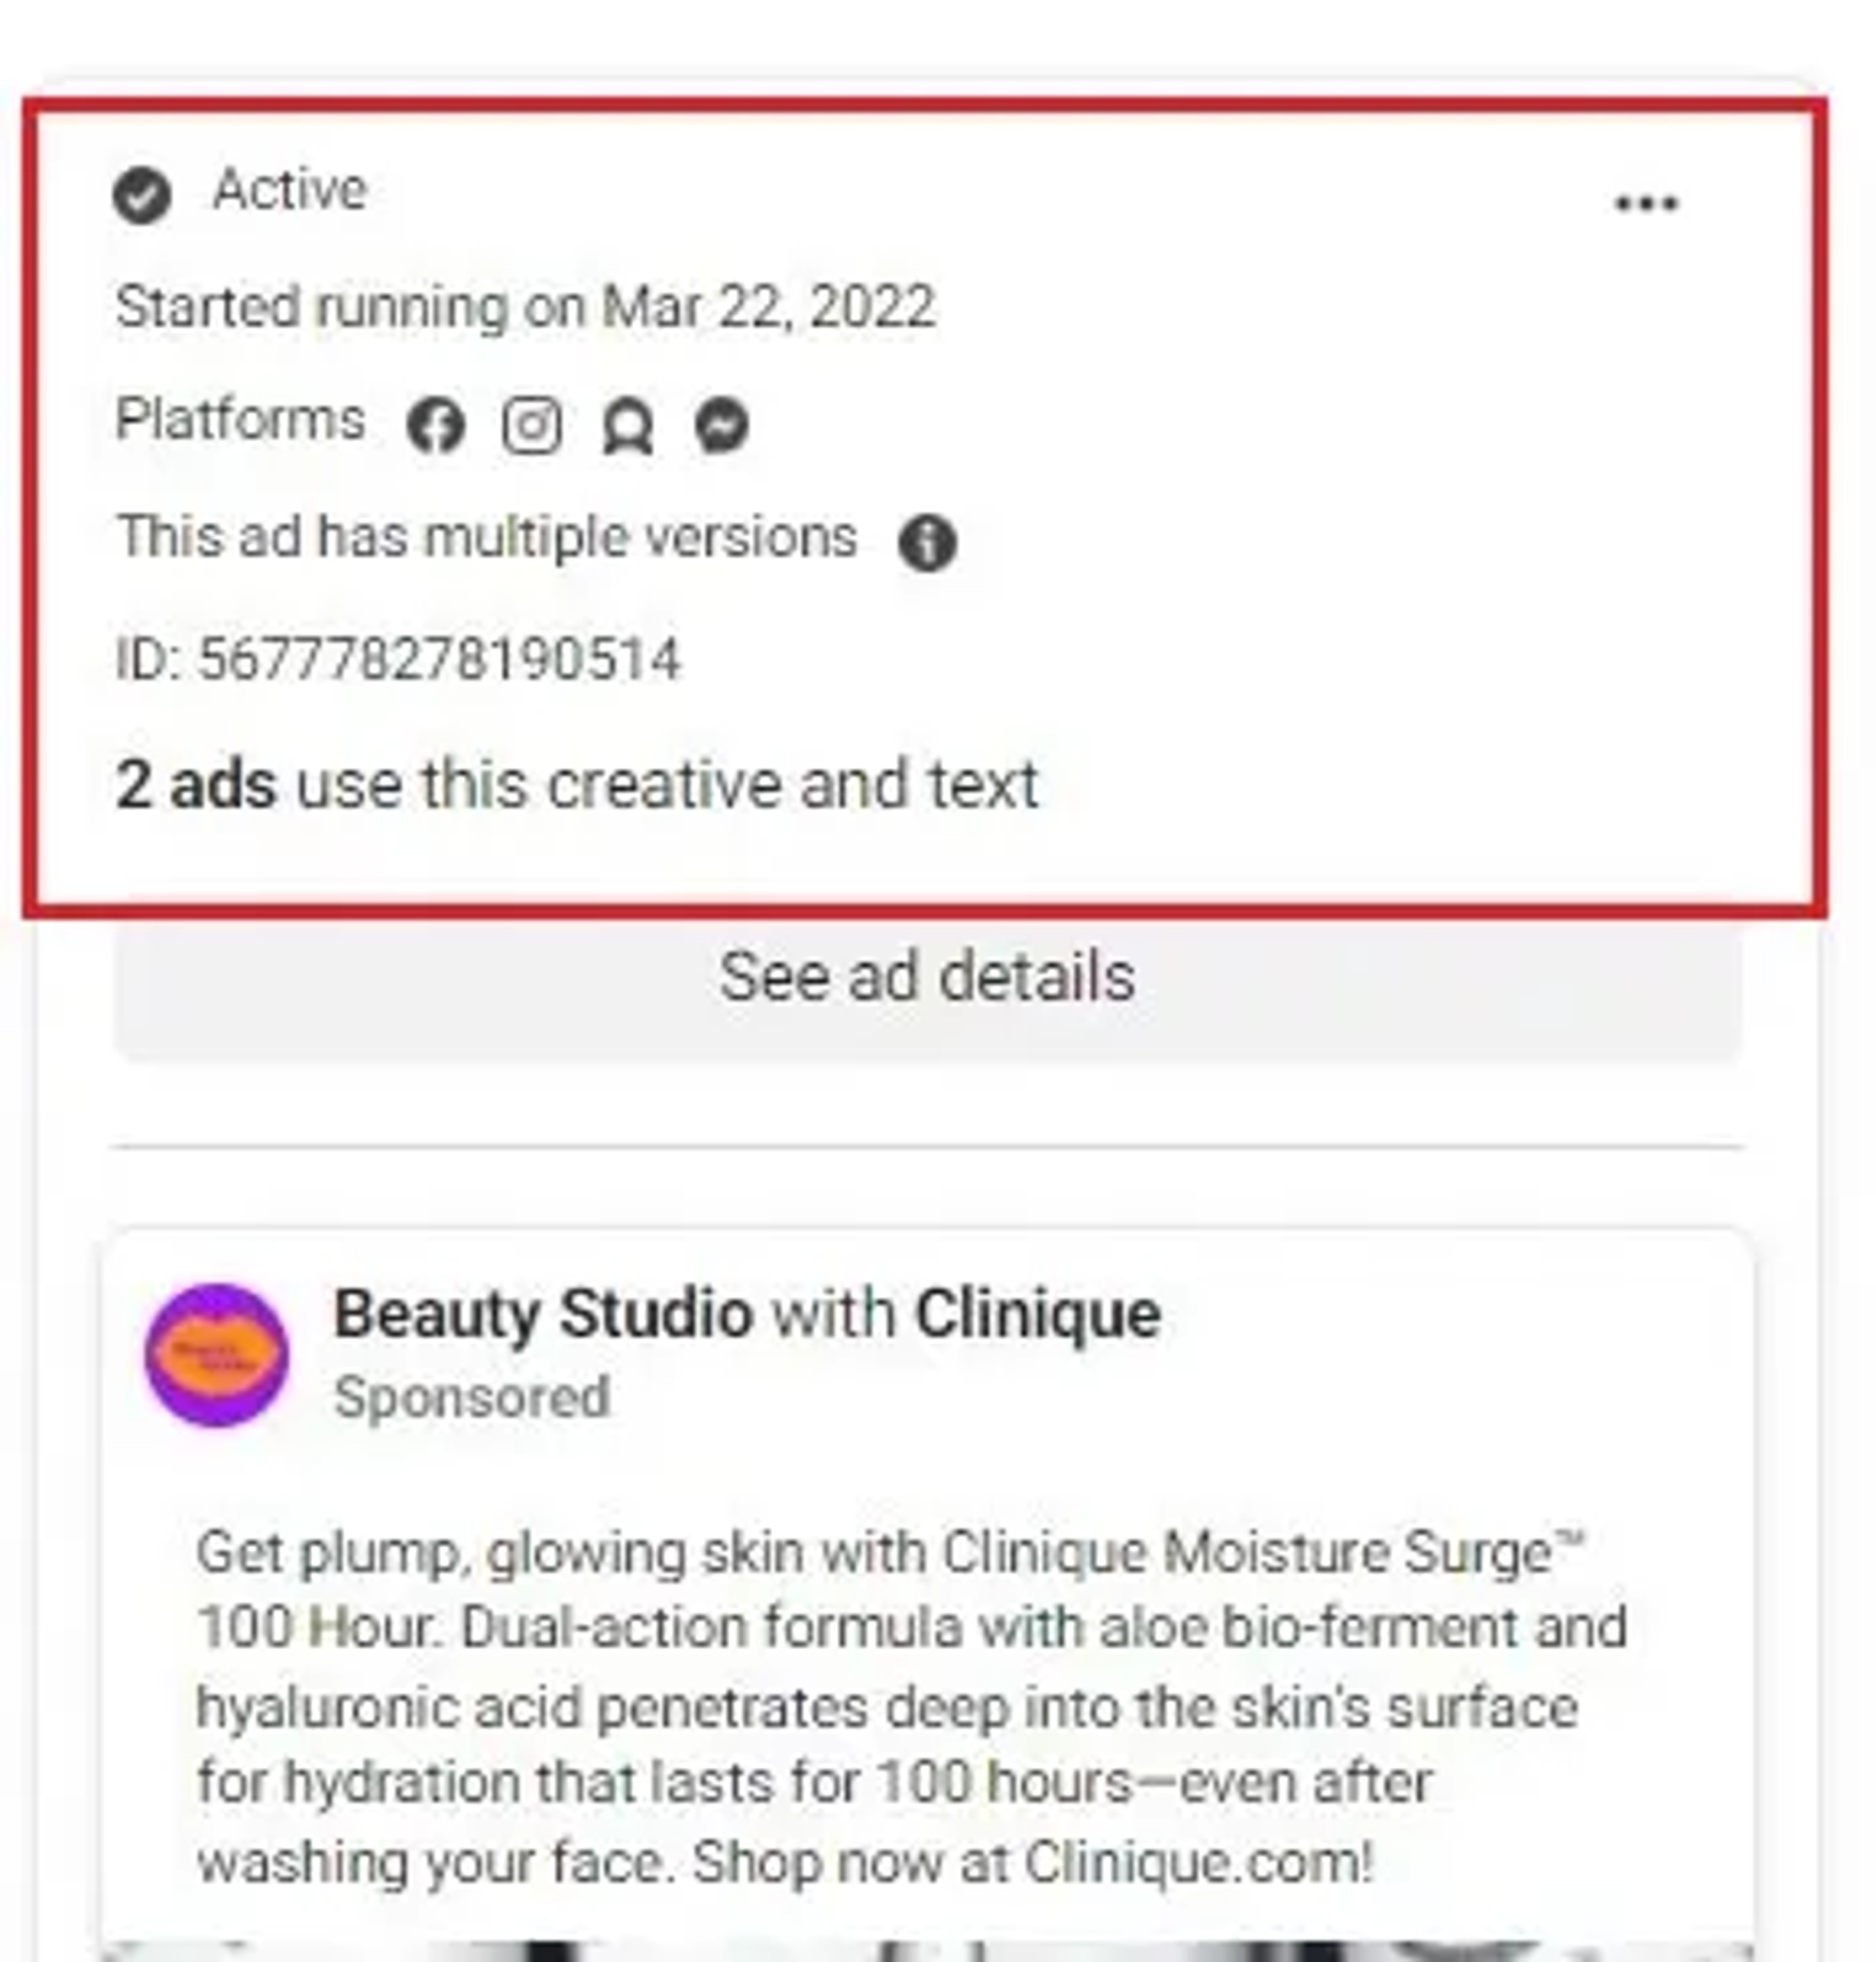Click the ad creative image thumbnail
Image resolution: width=1876 pixels, height=1962 pixels.
click(x=927, y=1950)
